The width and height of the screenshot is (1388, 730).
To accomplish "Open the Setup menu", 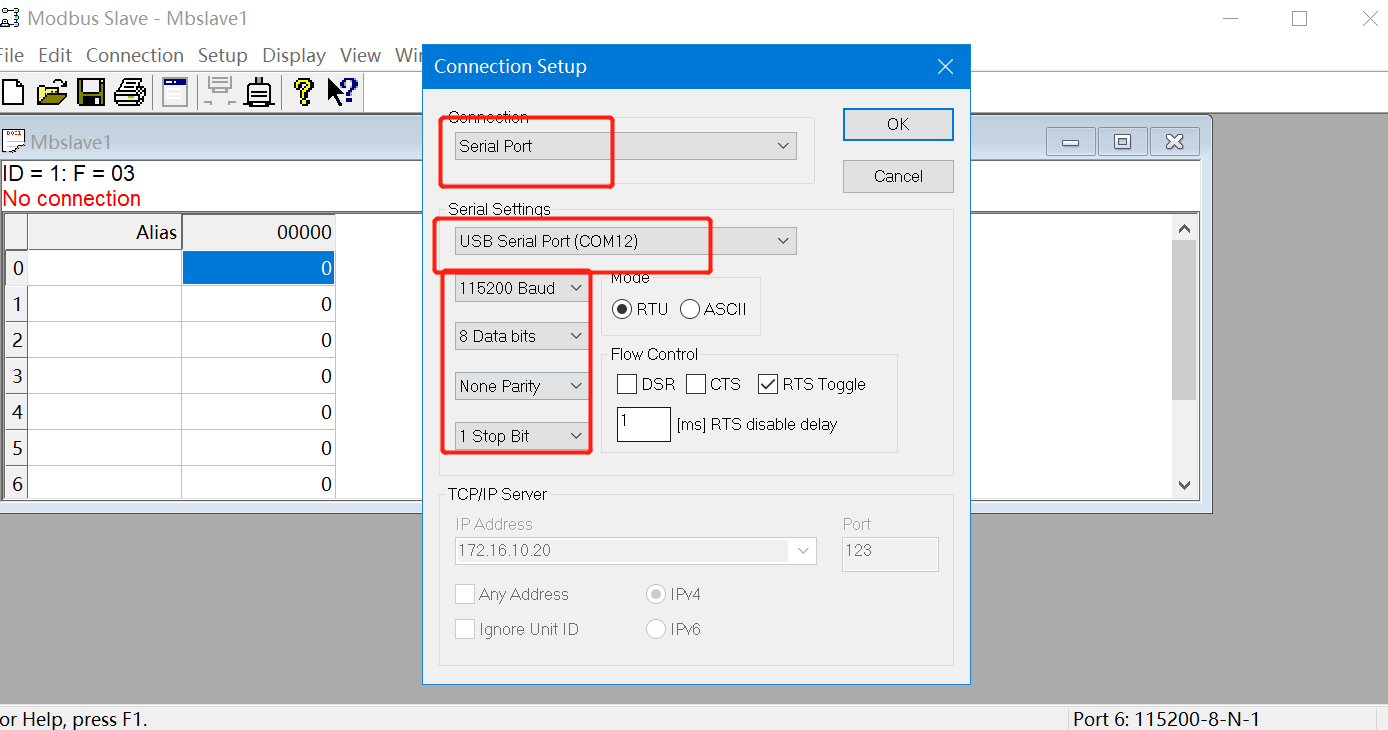I will (222, 55).
